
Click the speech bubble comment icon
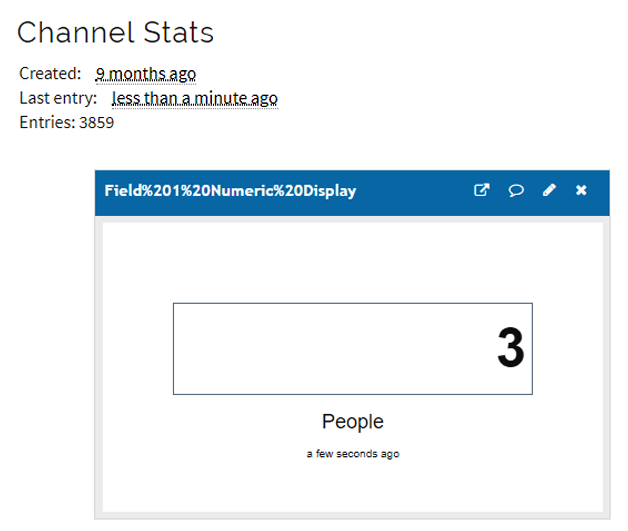(x=515, y=190)
